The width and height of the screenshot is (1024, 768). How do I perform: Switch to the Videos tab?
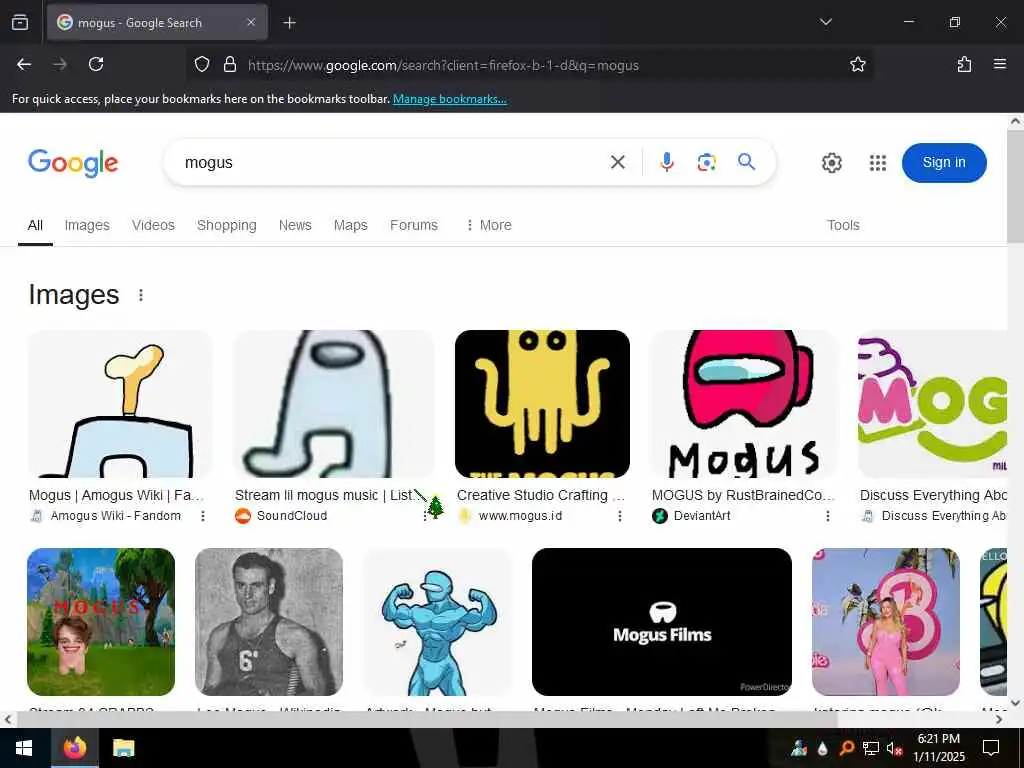153,225
